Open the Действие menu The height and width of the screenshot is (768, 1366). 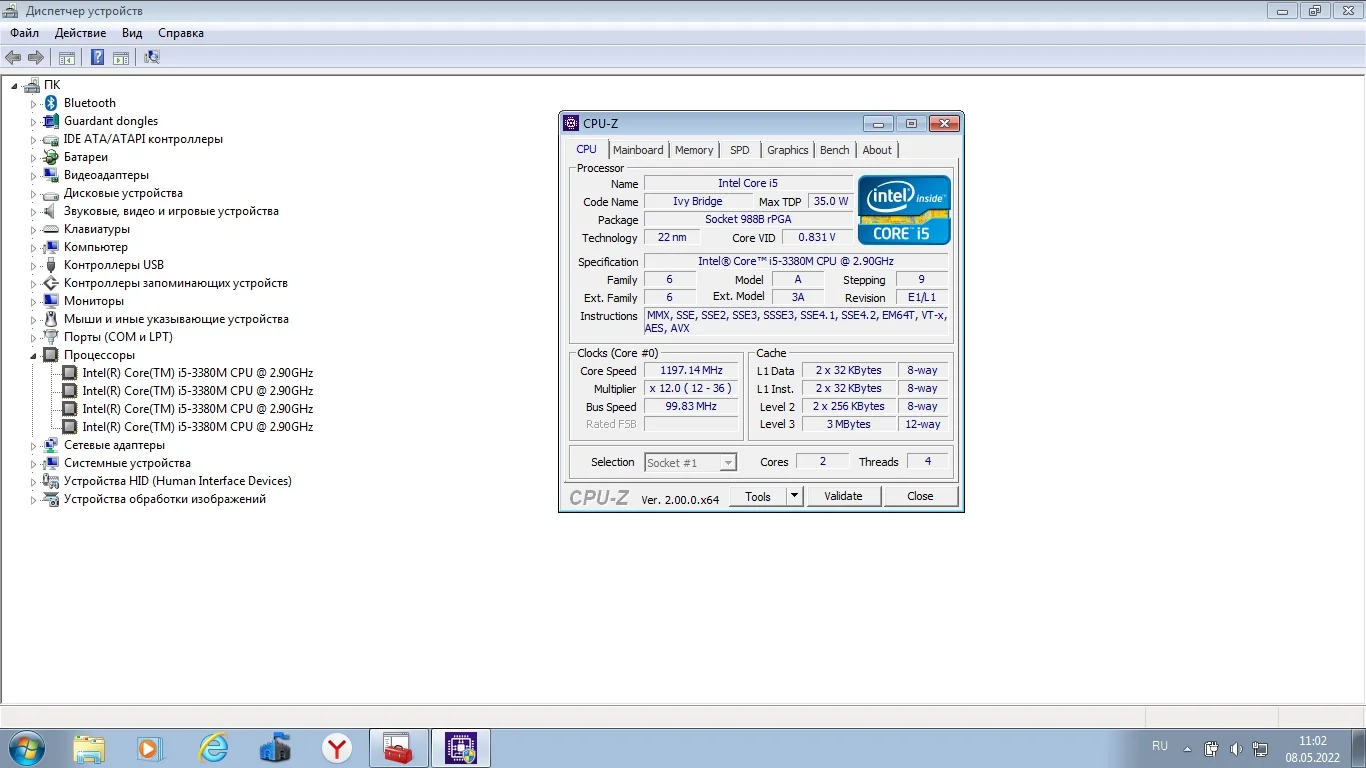coord(81,33)
